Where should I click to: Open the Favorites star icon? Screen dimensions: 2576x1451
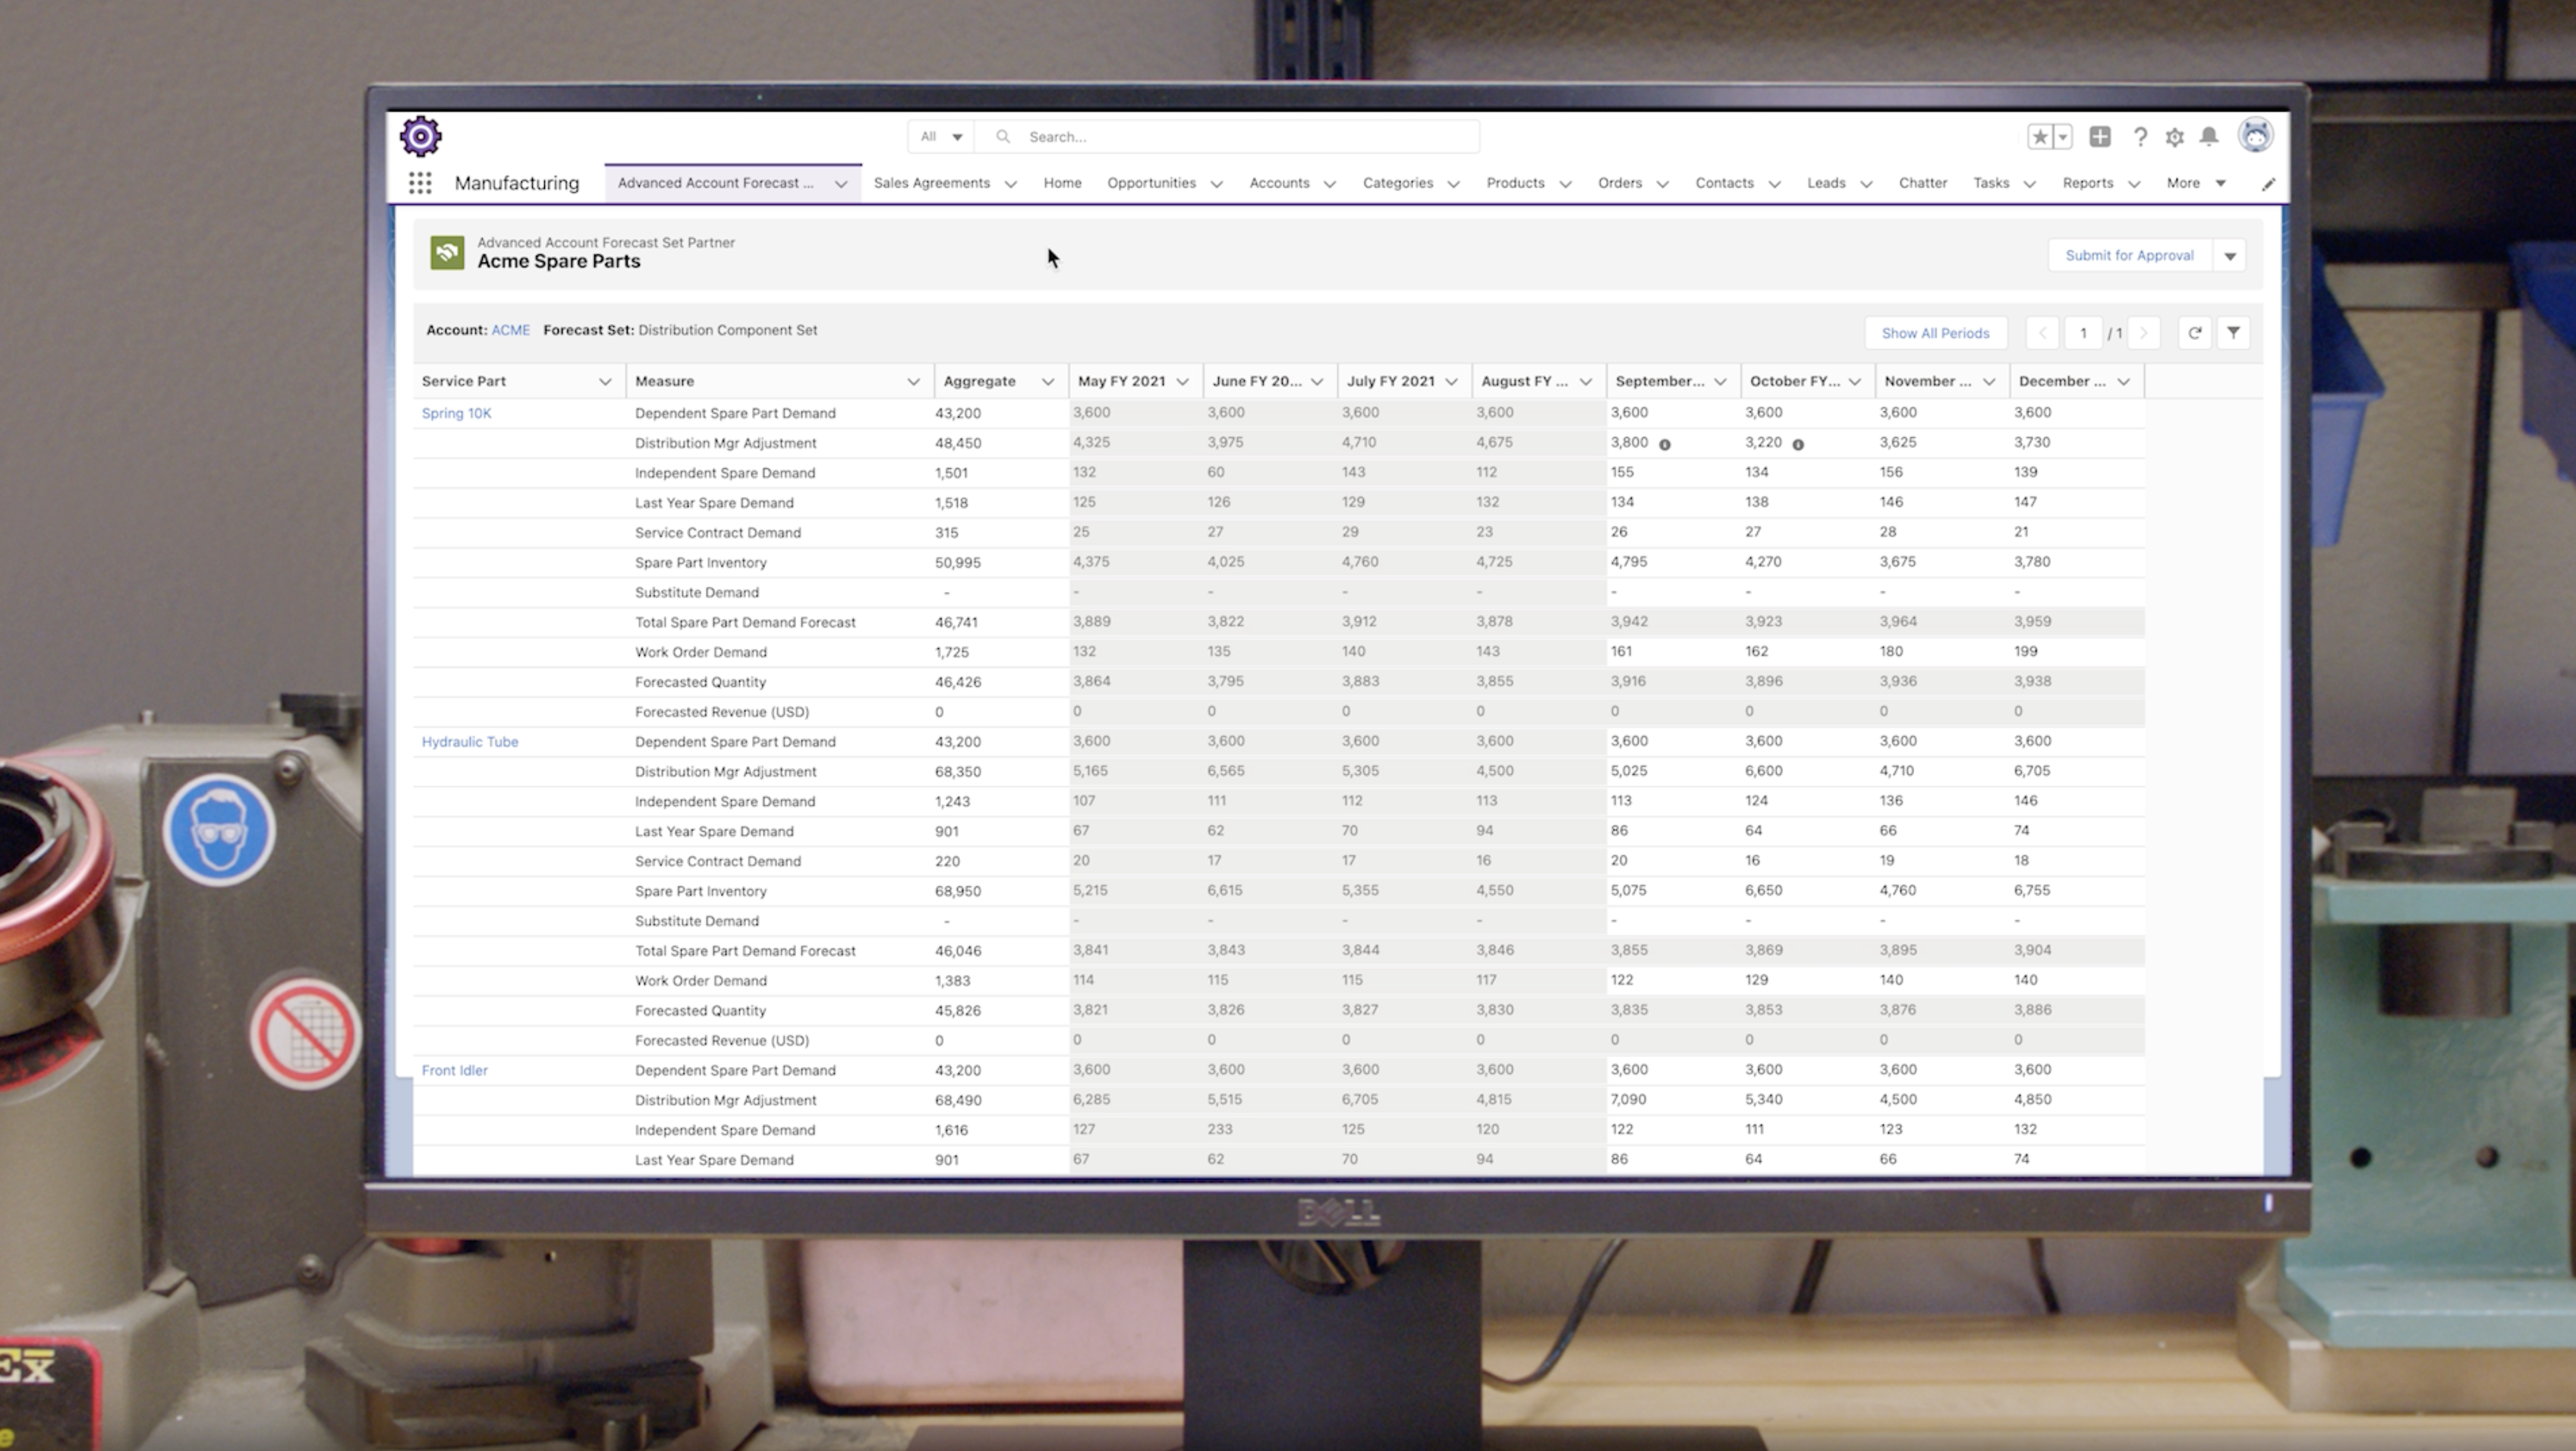coord(2039,137)
